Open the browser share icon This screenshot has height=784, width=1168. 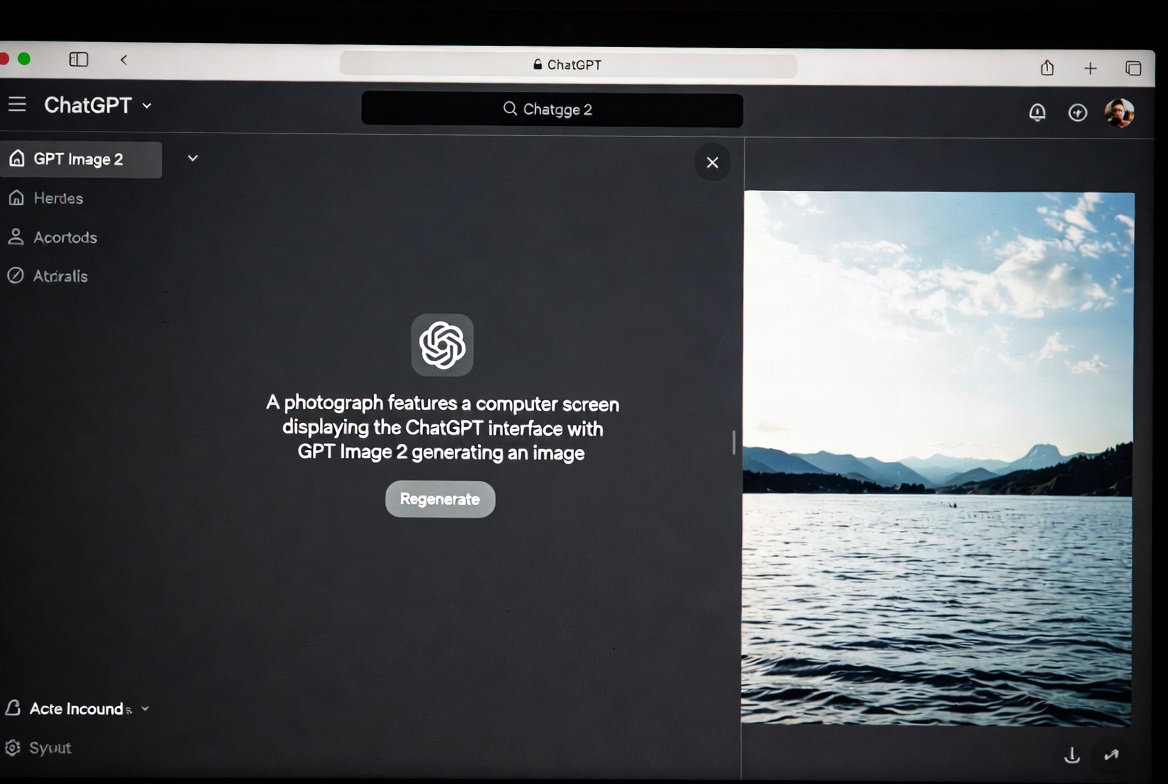[x=1047, y=68]
